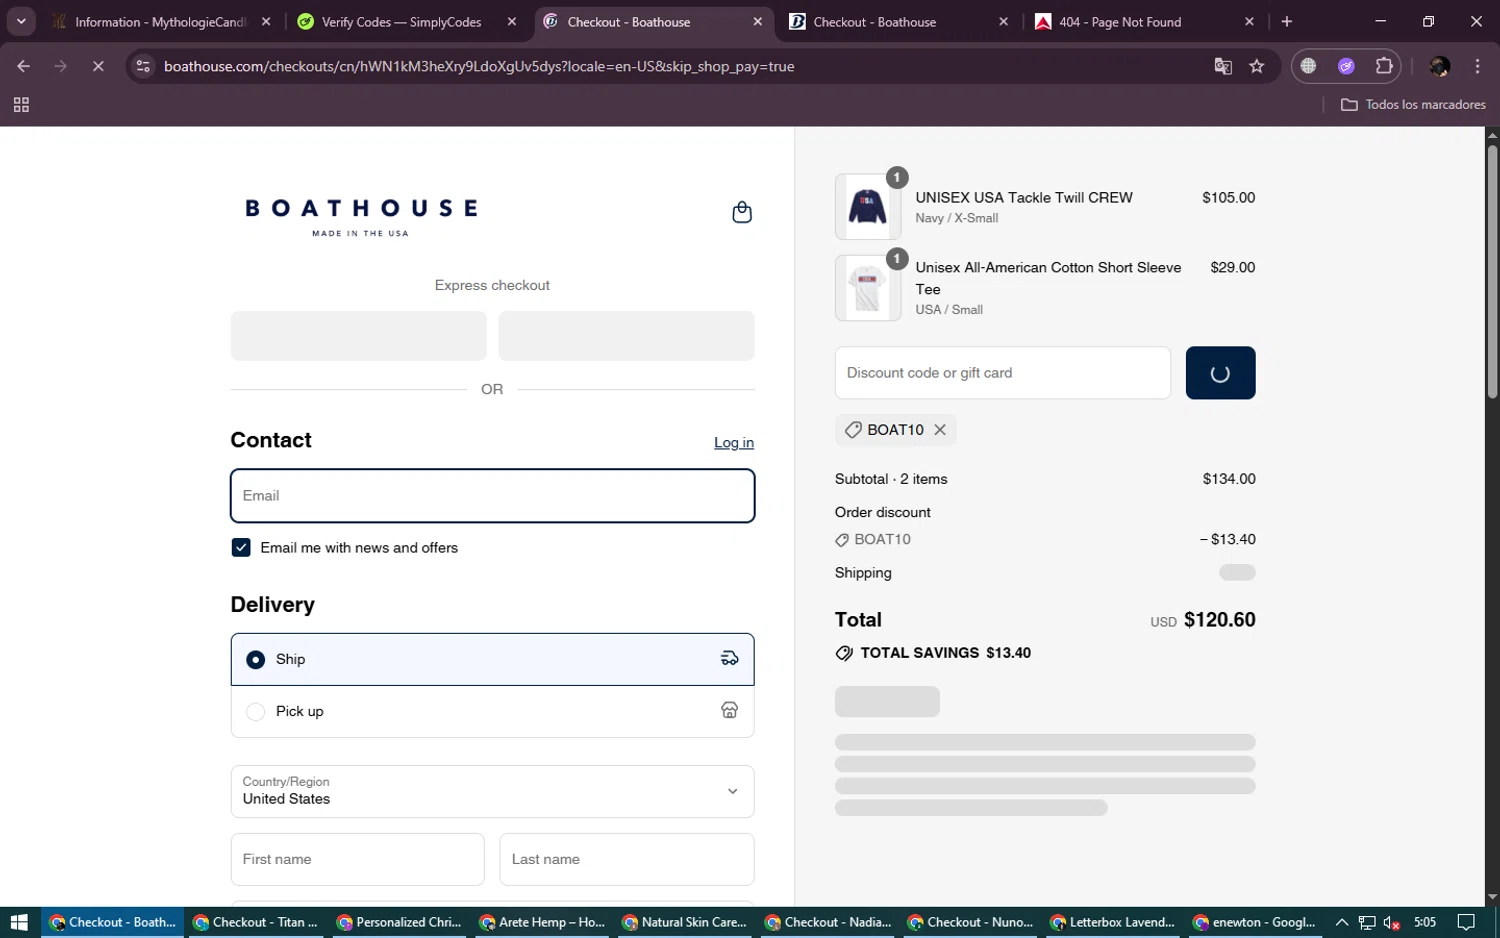Click the All-American Cotton Tee thumbnail
This screenshot has height=938, width=1500.
[x=868, y=288]
